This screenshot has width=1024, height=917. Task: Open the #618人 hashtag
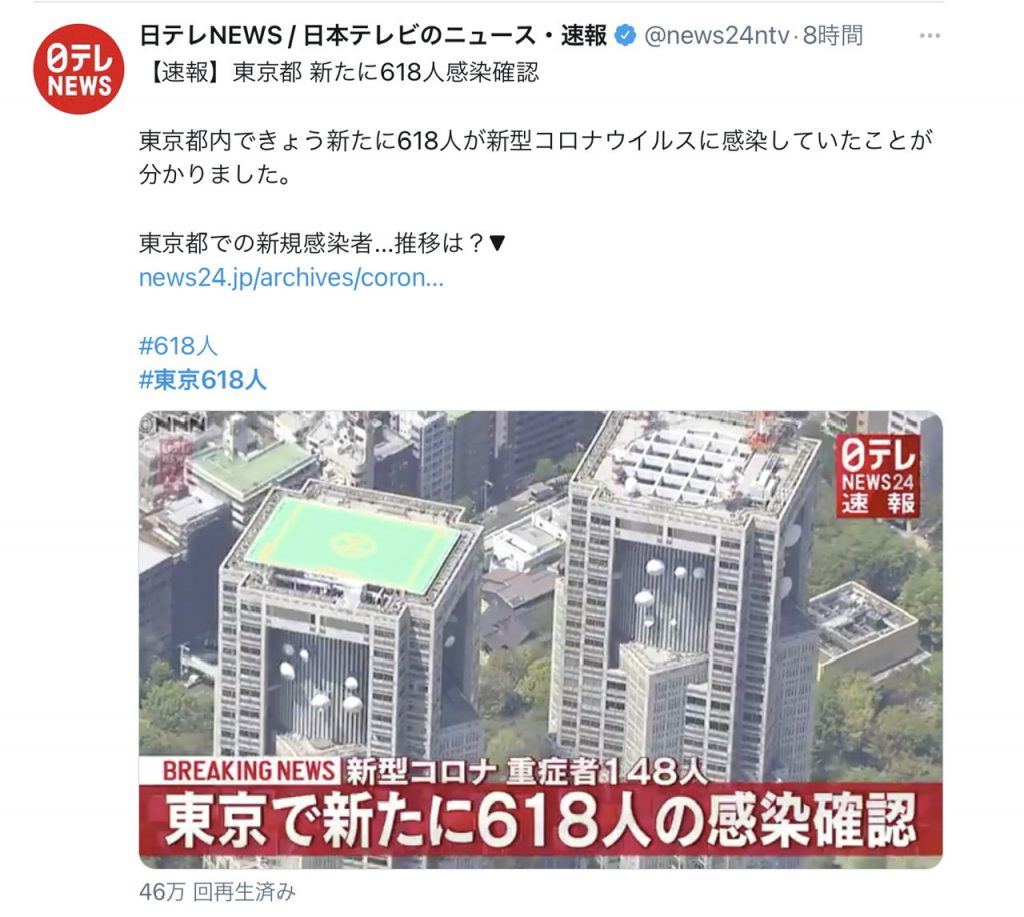178,346
